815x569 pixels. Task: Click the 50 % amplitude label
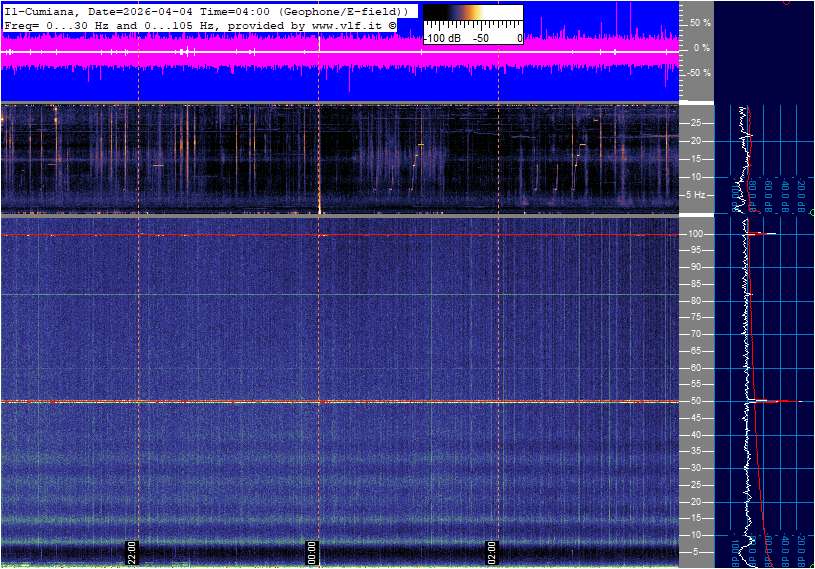(x=700, y=23)
